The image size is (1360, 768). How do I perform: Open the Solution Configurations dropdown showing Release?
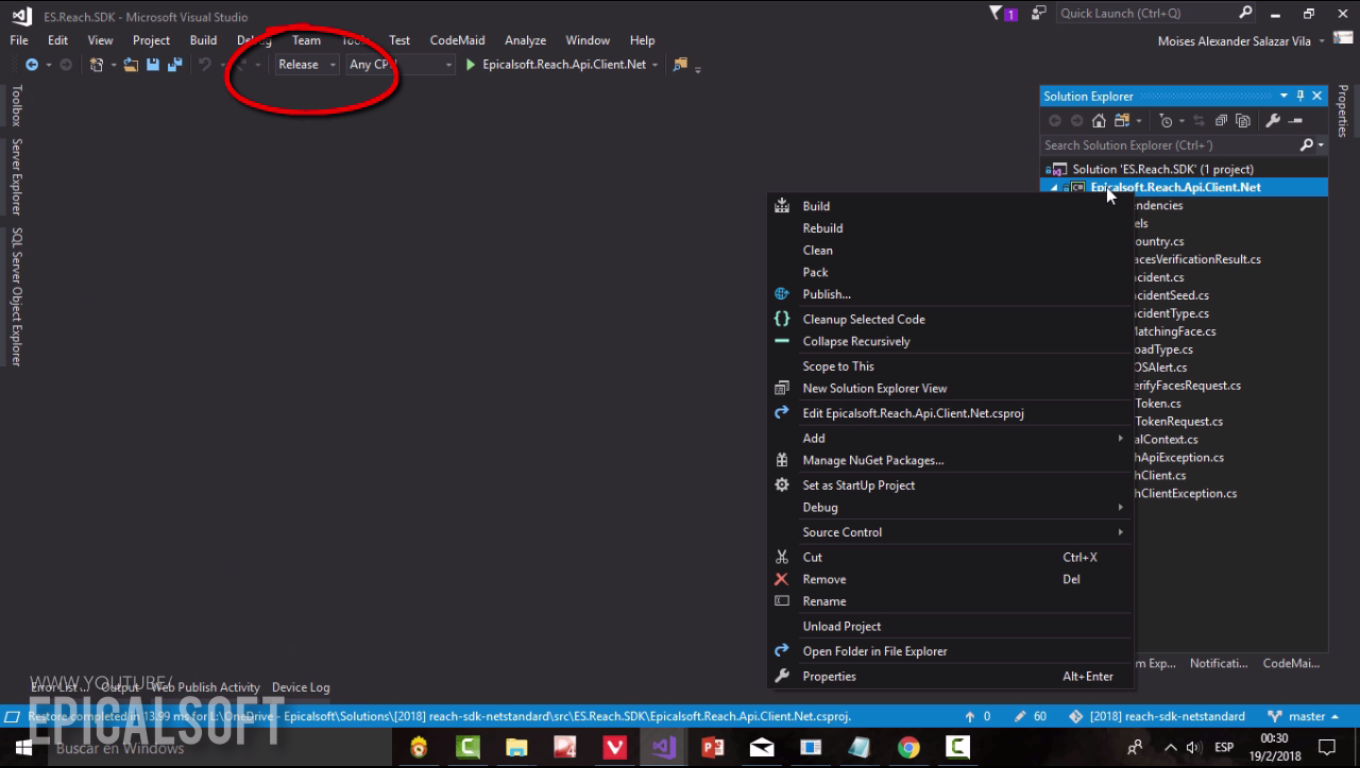[x=307, y=64]
